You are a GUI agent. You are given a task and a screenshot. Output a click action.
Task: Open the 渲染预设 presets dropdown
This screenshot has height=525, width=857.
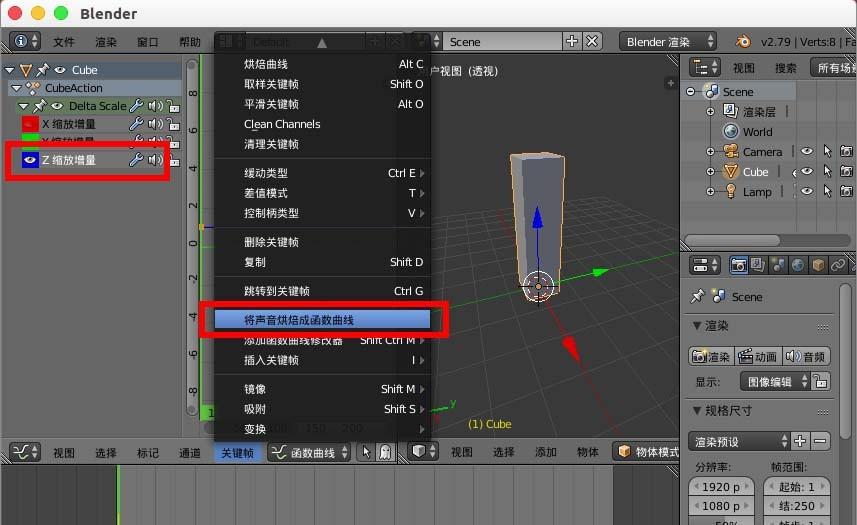click(x=739, y=441)
